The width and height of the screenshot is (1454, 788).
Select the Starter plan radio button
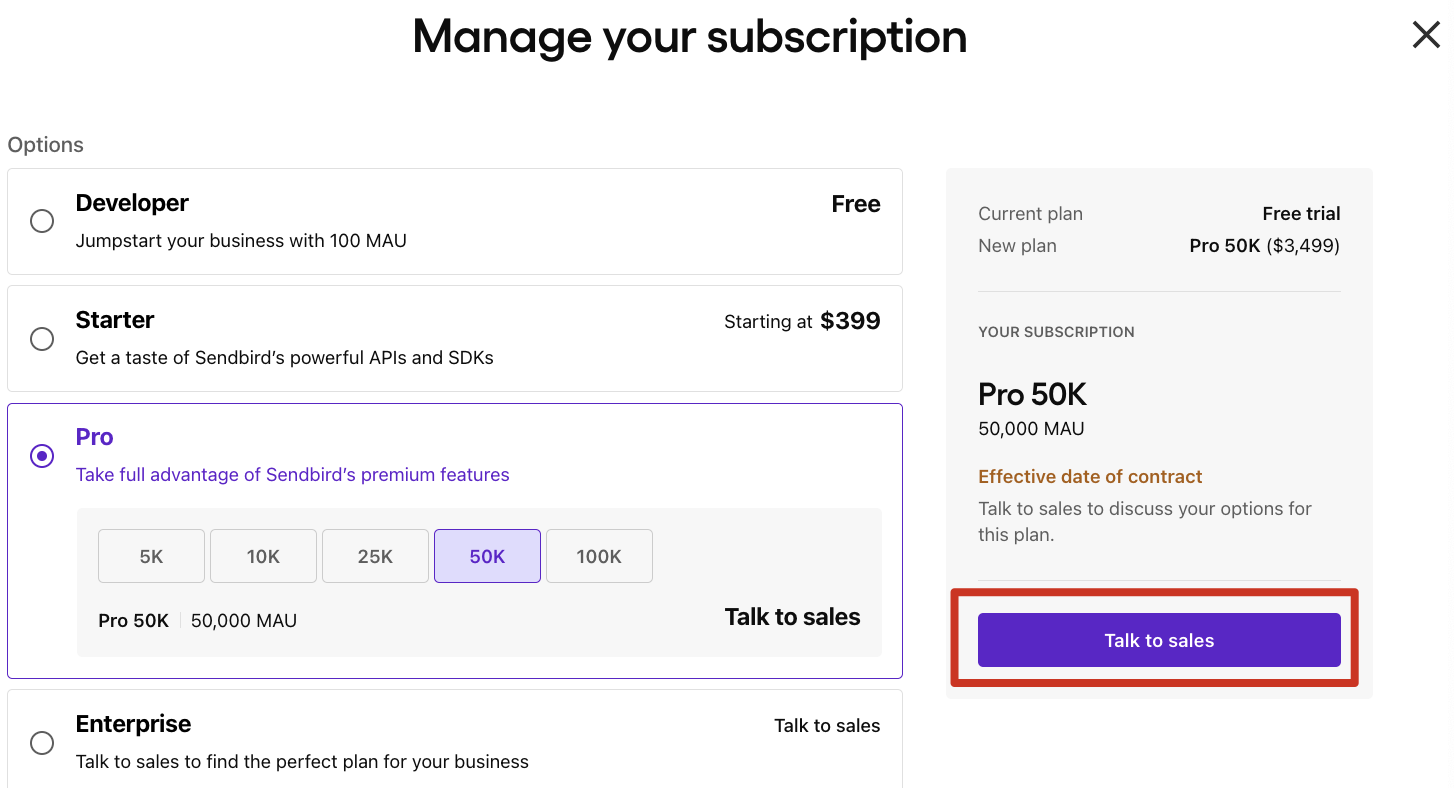[x=42, y=339]
